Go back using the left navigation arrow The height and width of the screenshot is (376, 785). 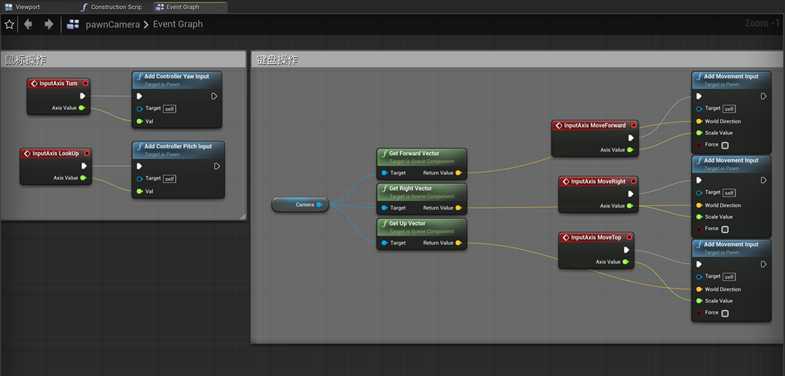tap(28, 24)
